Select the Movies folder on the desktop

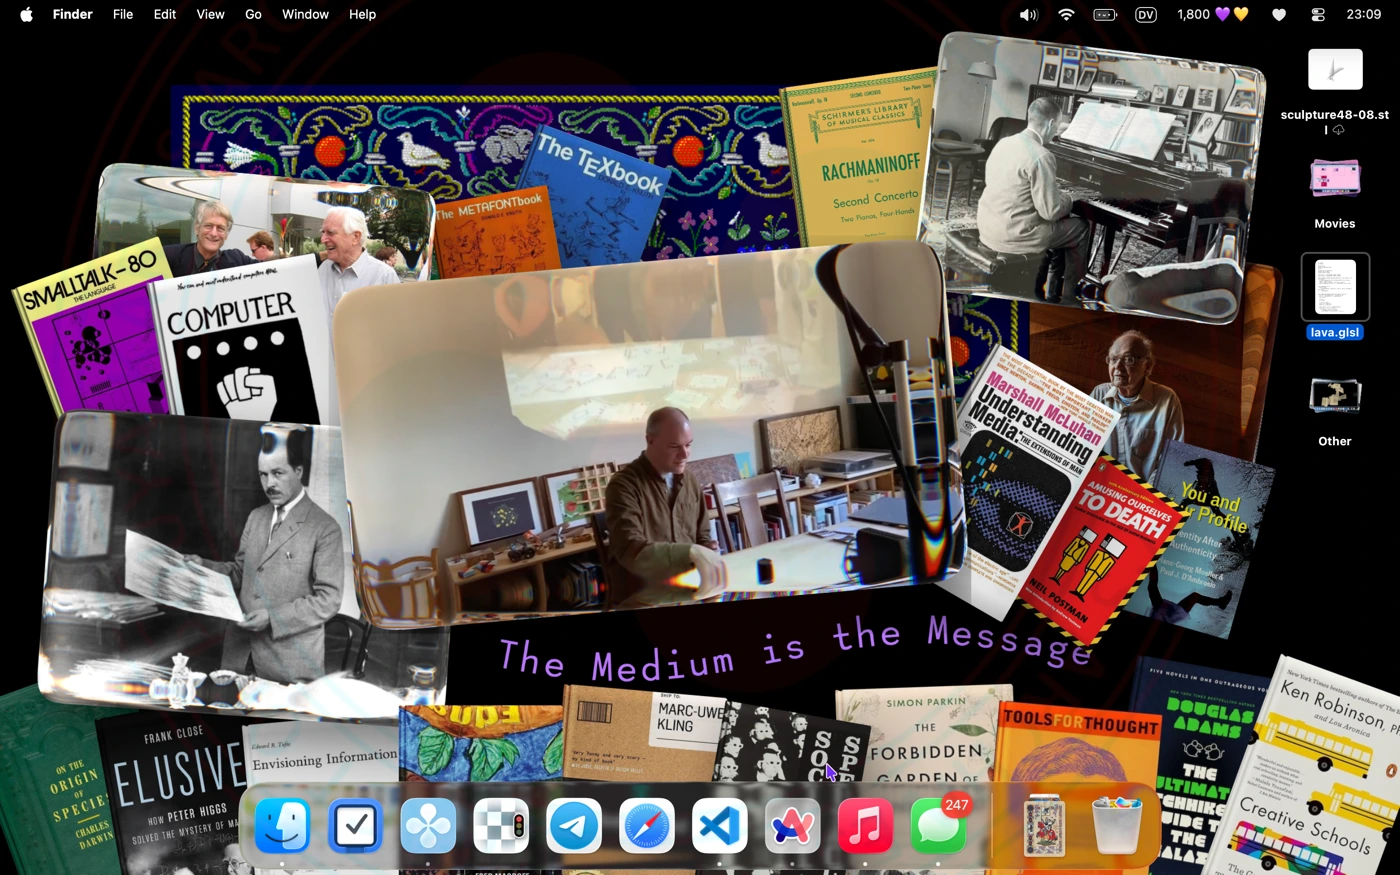point(1334,180)
